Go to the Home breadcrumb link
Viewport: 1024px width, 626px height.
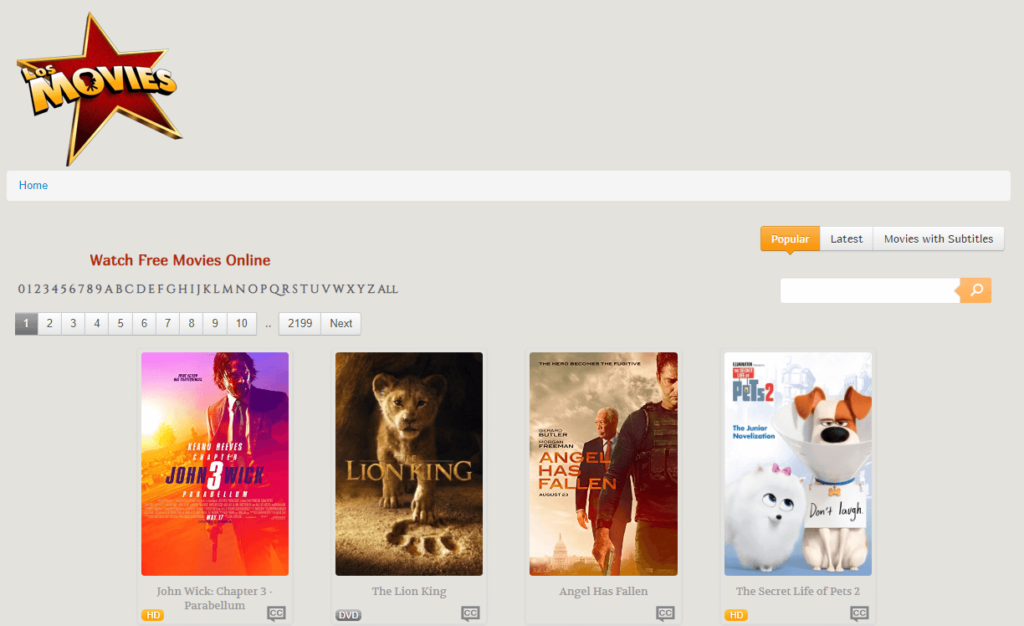pos(33,185)
